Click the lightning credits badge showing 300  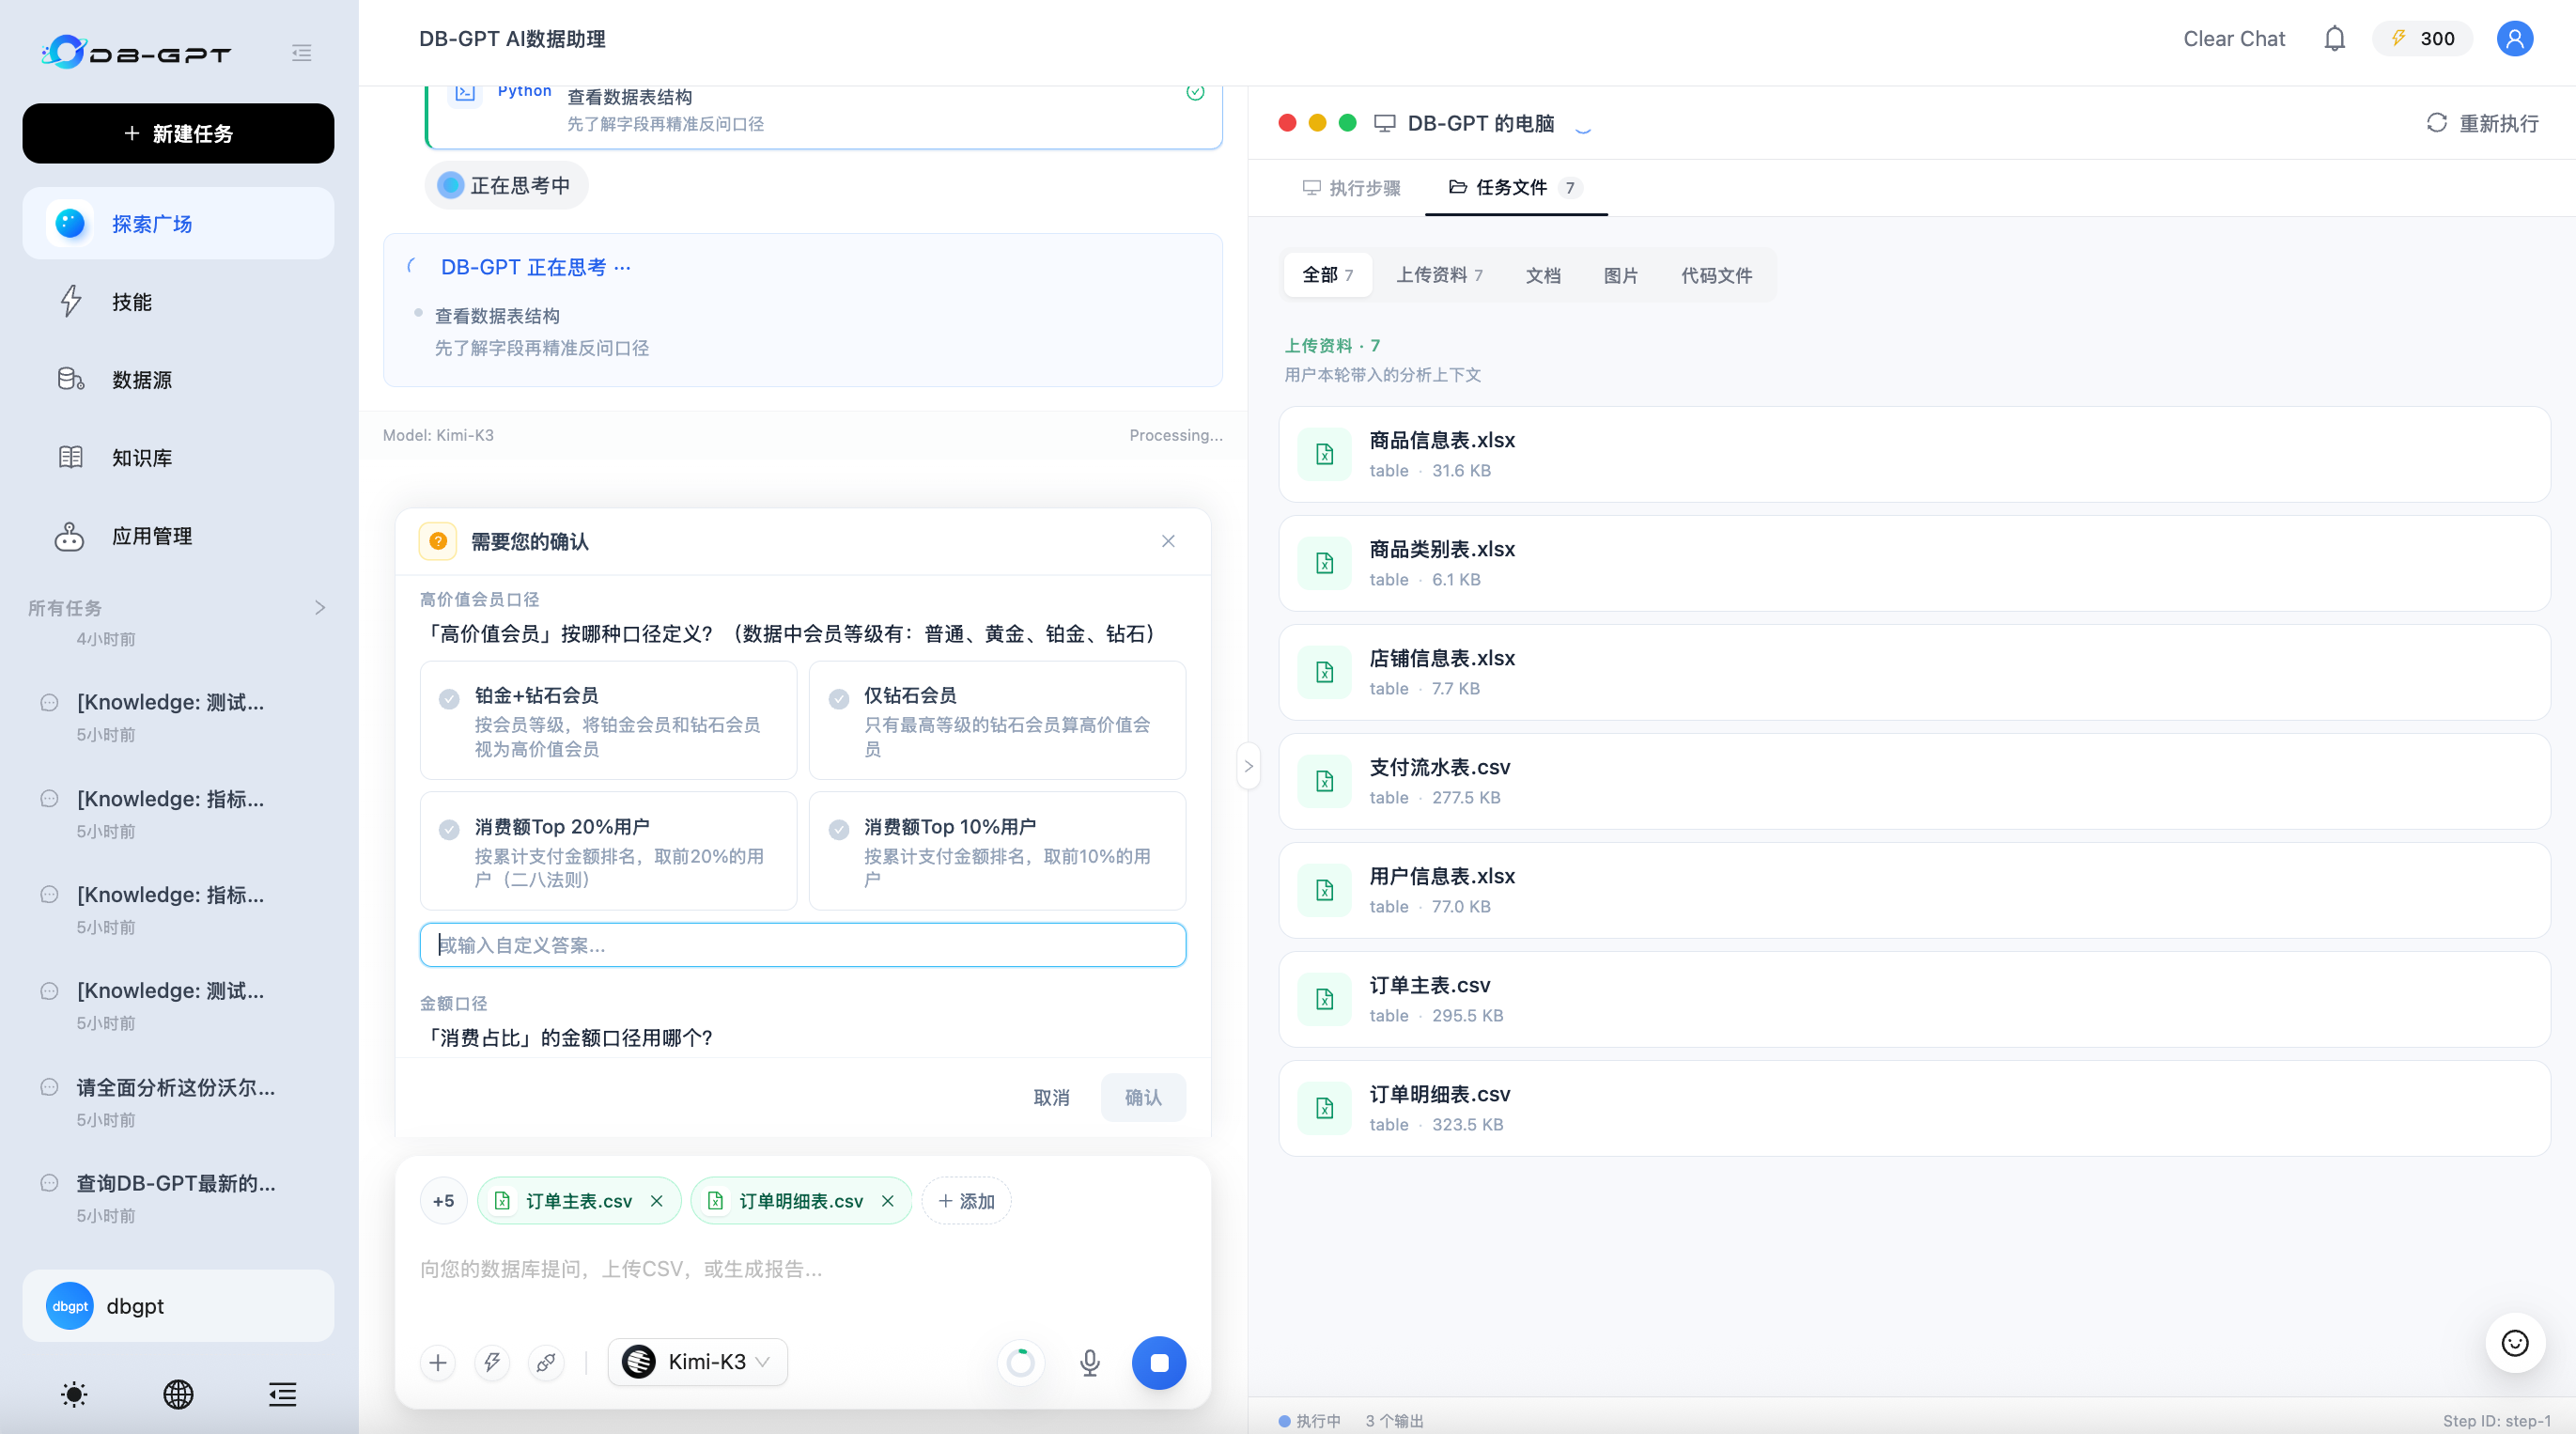pyautogui.click(x=2421, y=39)
